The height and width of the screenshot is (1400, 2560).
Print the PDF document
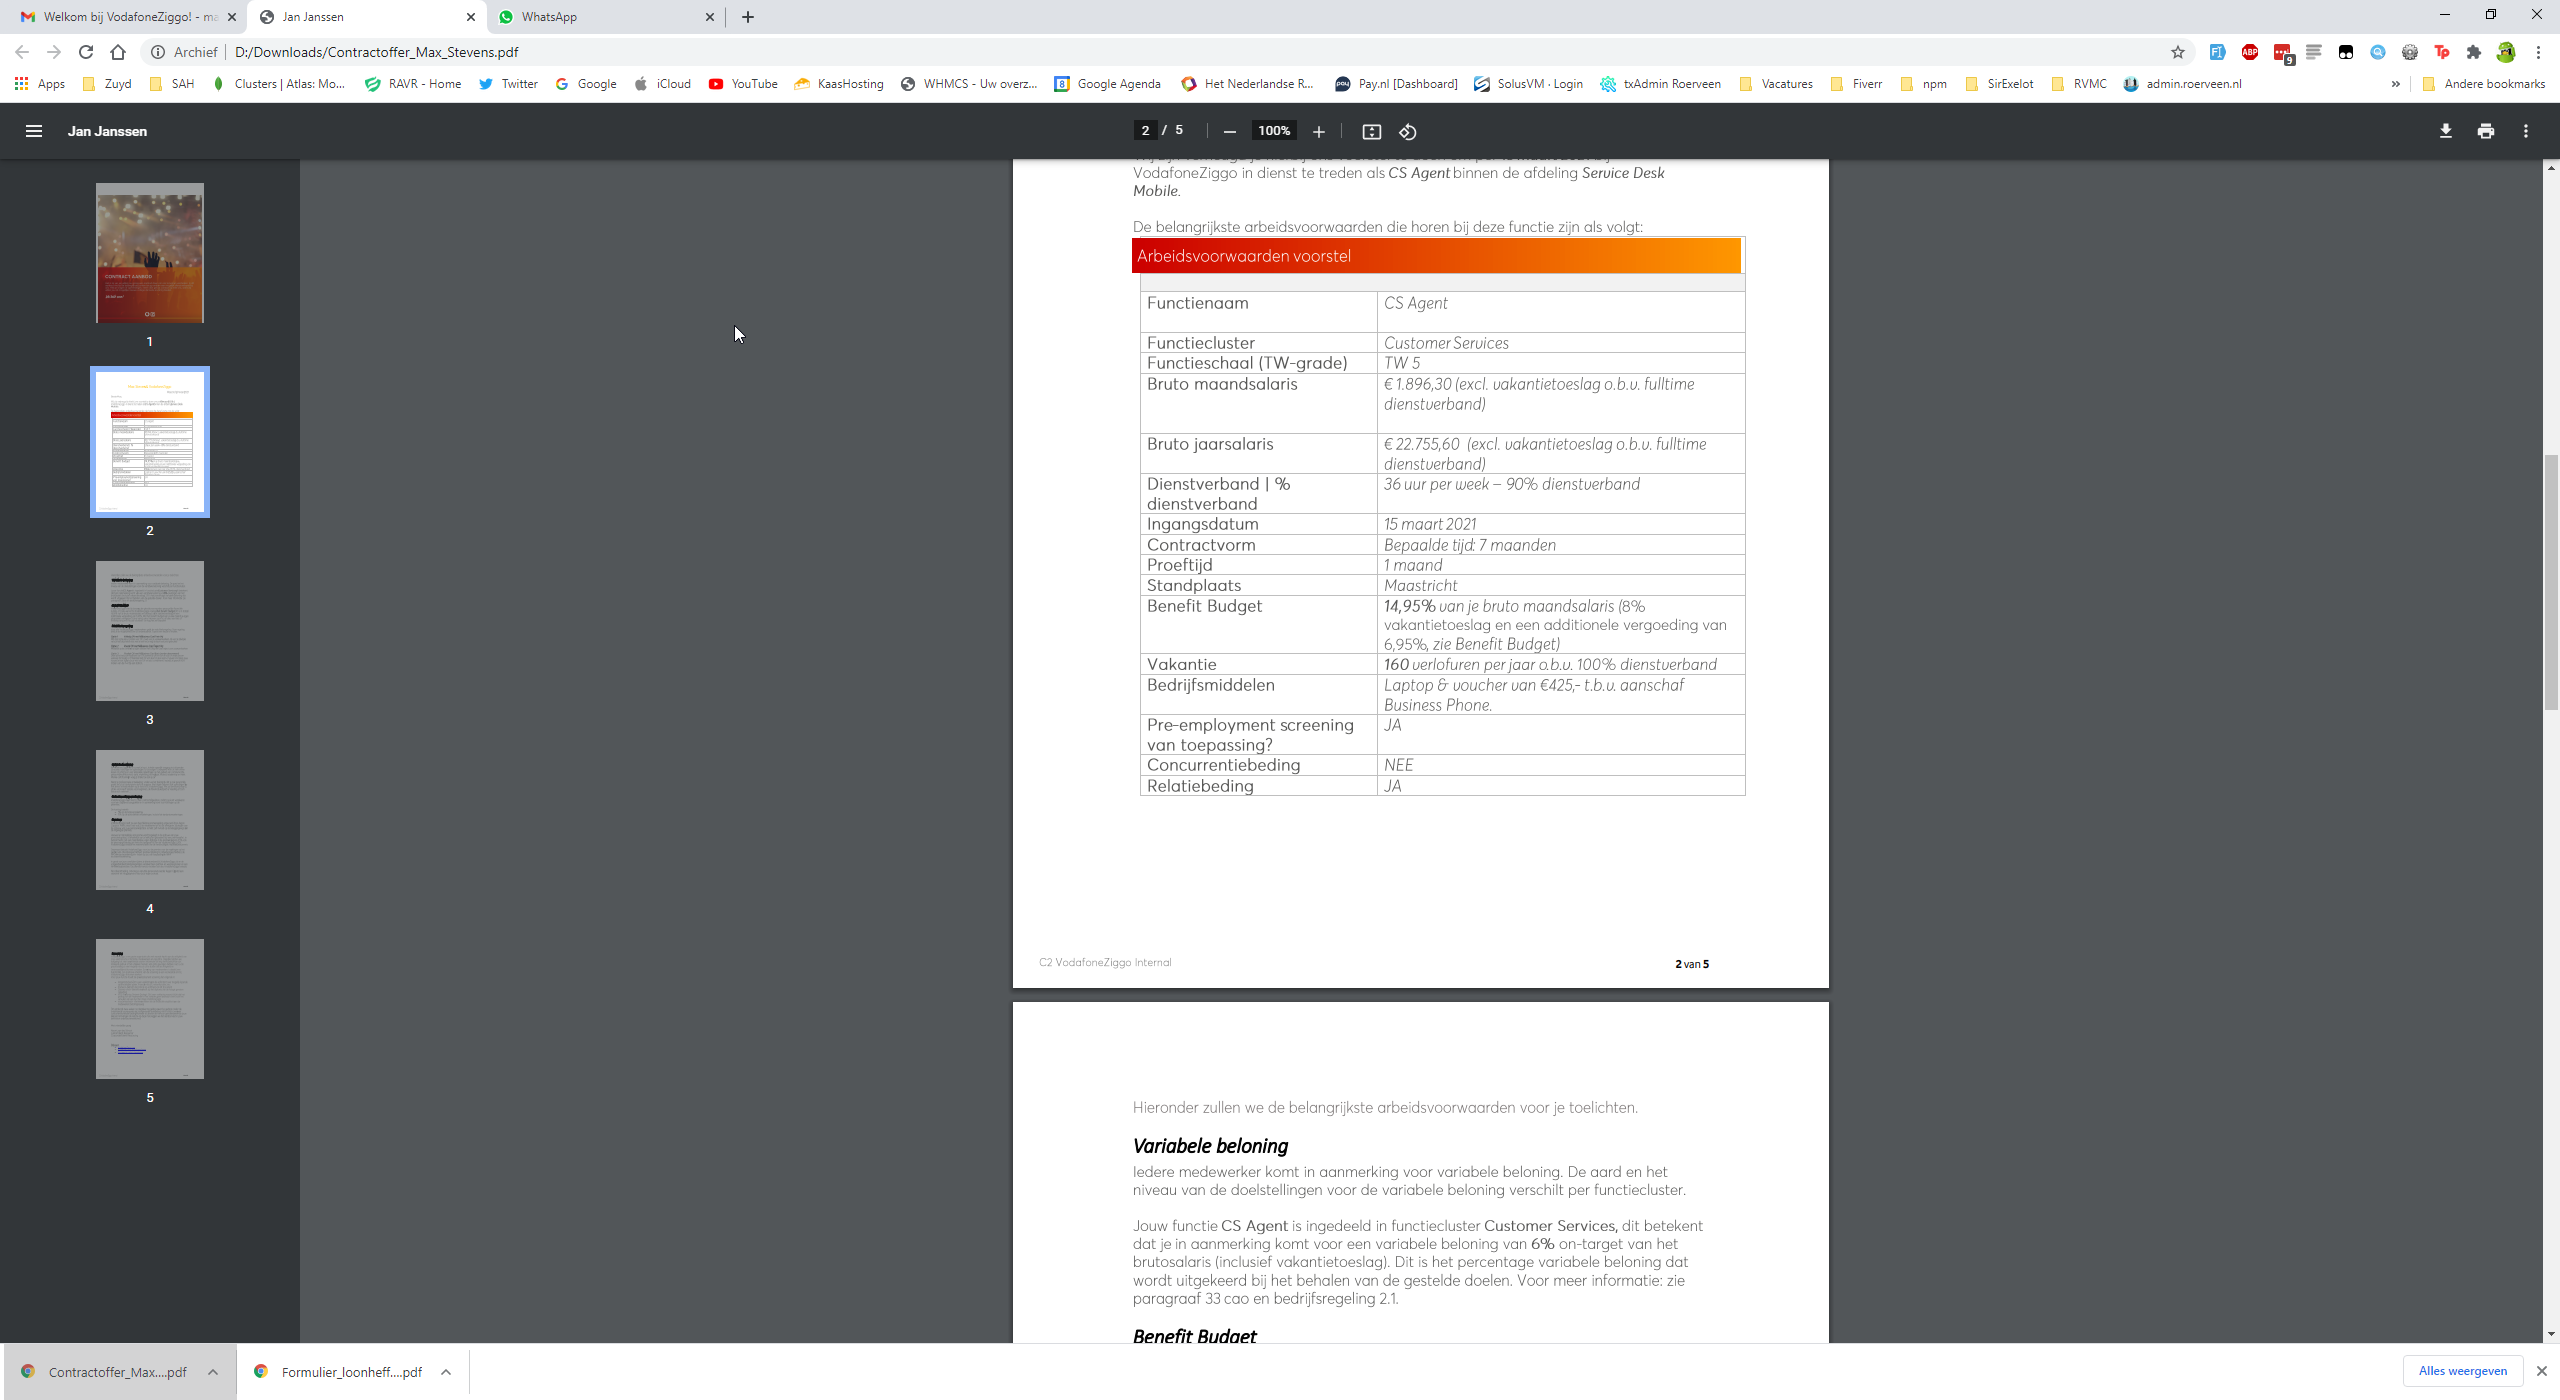pos(2486,131)
